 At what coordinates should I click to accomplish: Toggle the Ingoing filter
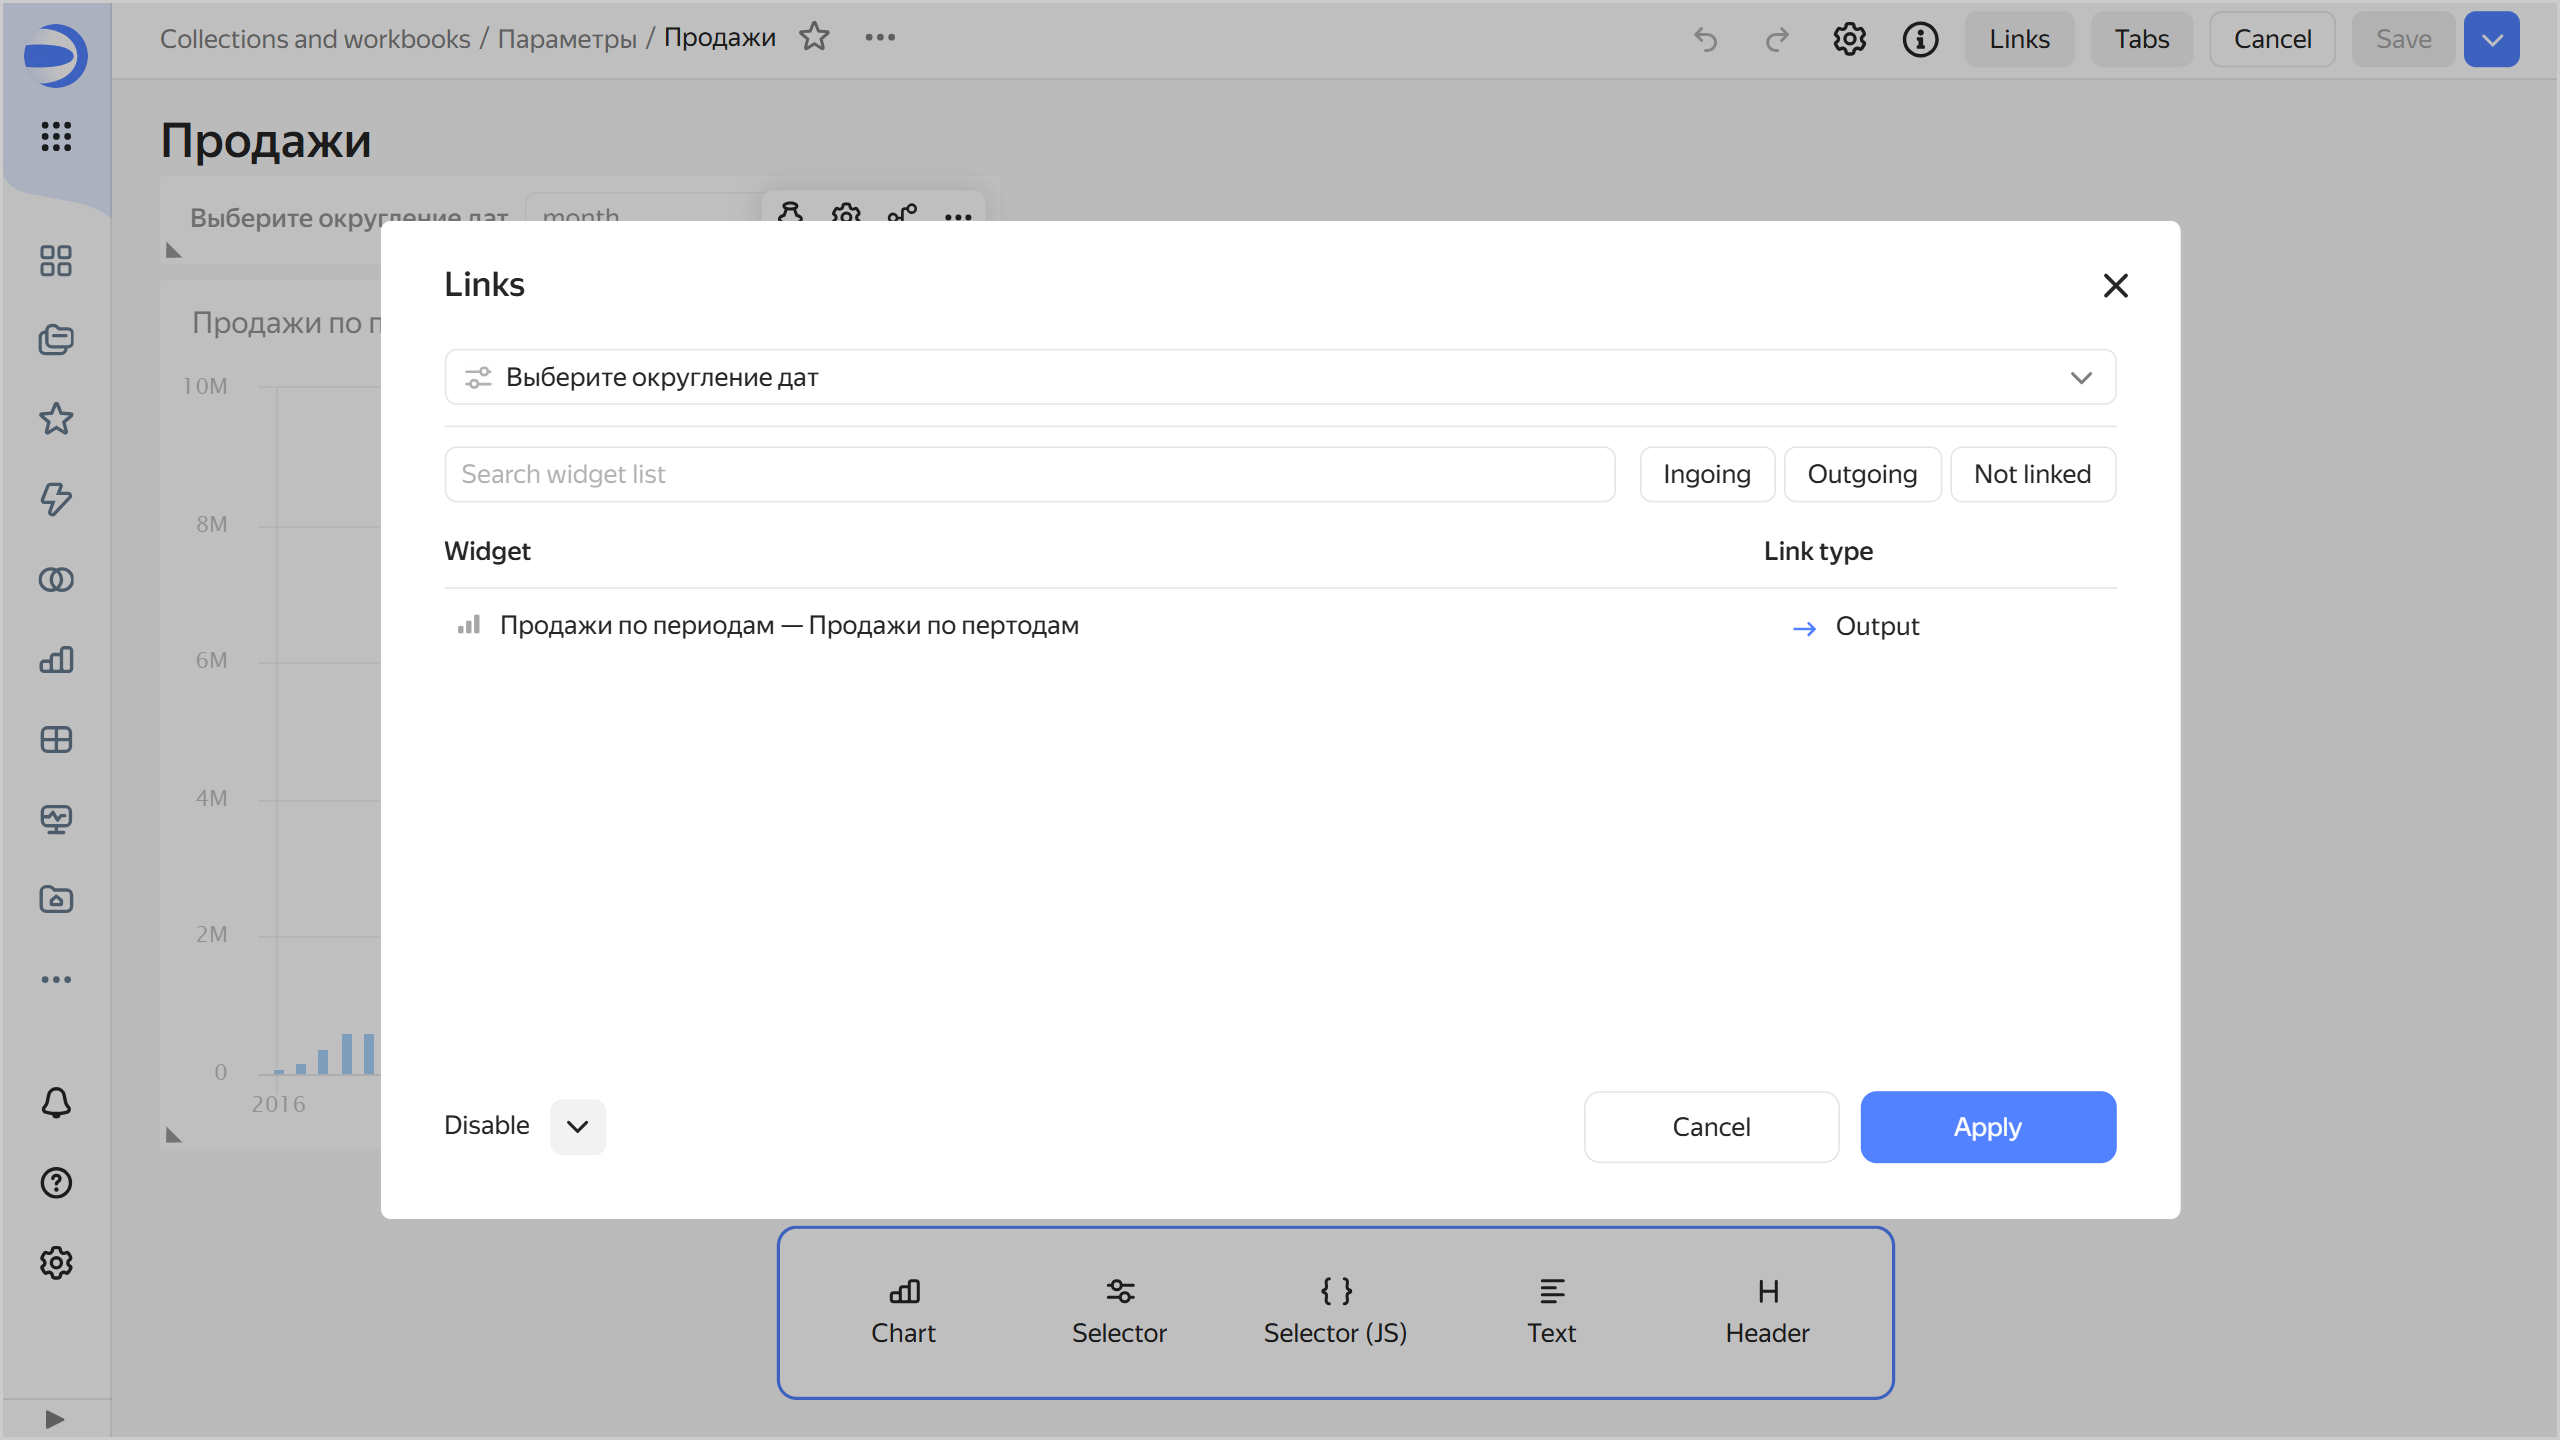click(1706, 474)
